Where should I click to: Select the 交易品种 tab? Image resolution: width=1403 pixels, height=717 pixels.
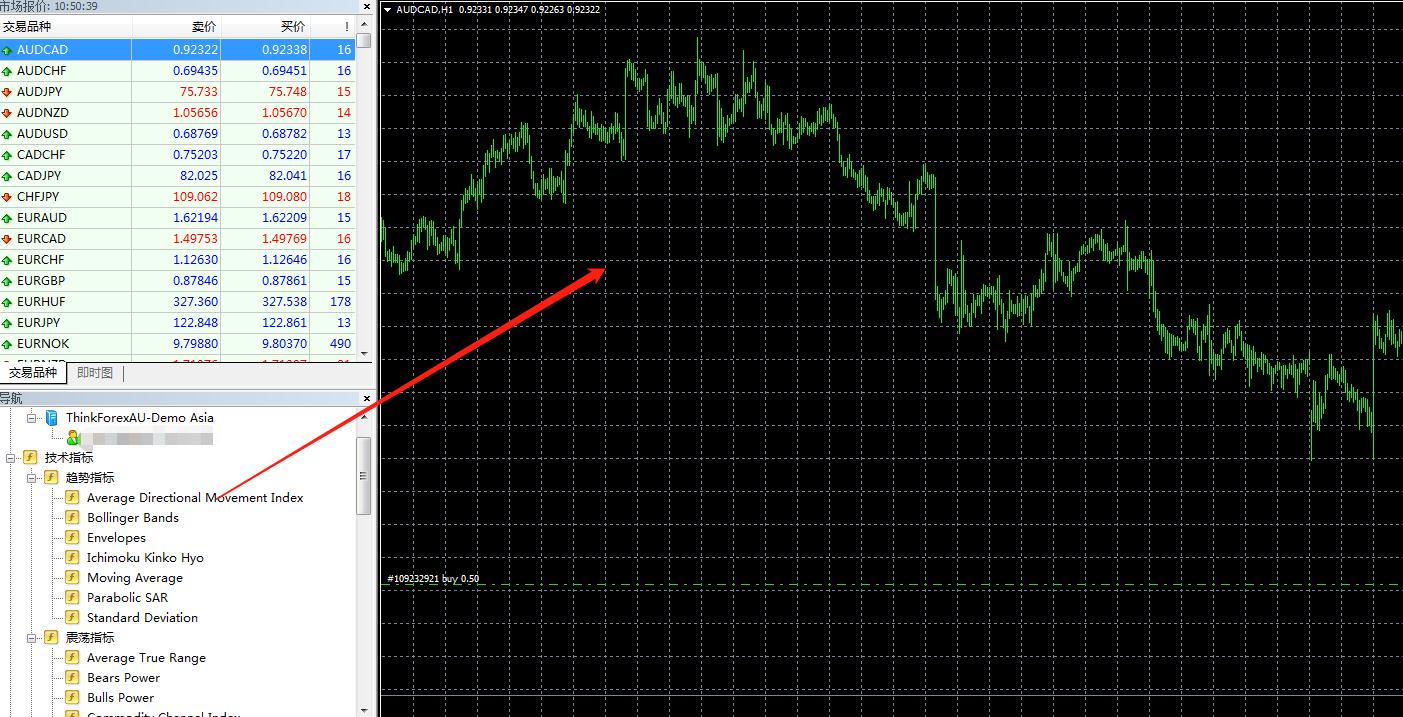[33, 373]
